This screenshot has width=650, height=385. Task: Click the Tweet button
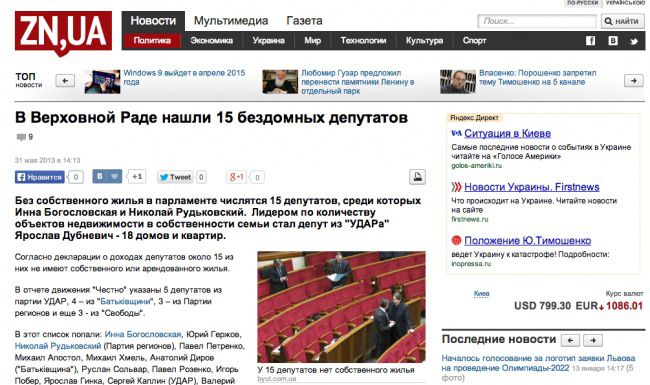(175, 177)
